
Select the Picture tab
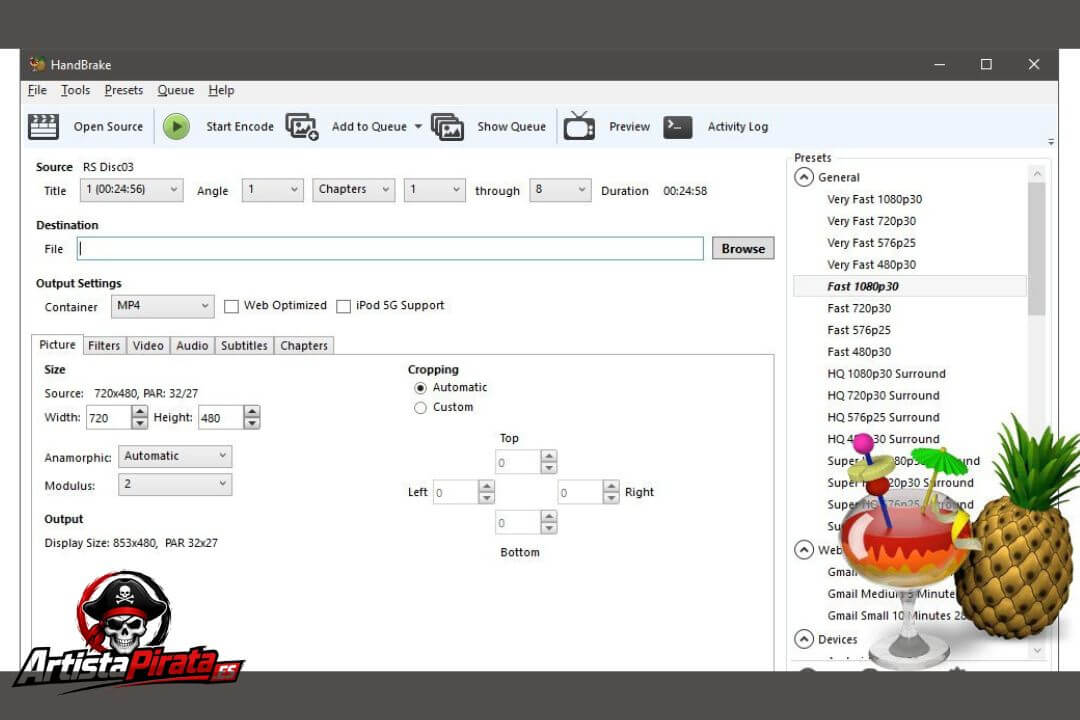[57, 344]
